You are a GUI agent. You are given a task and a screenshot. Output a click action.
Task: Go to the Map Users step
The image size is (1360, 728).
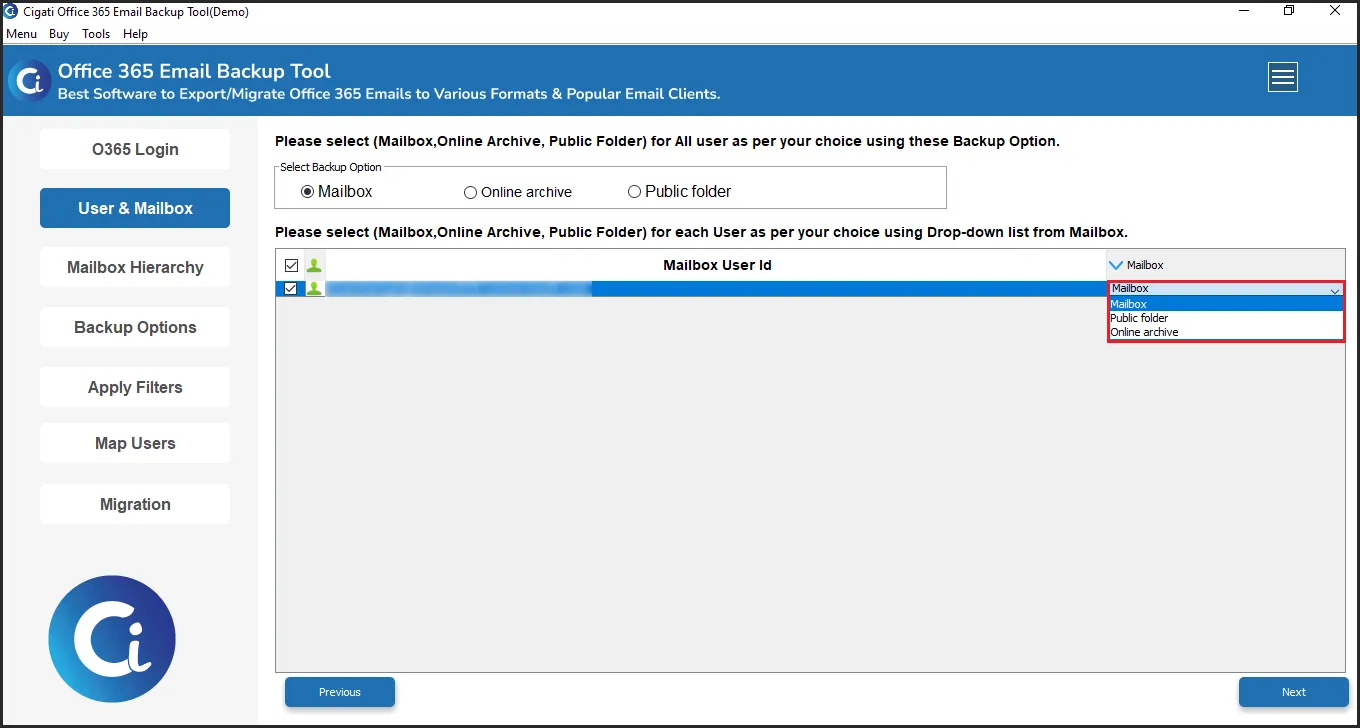pyautogui.click(x=135, y=443)
